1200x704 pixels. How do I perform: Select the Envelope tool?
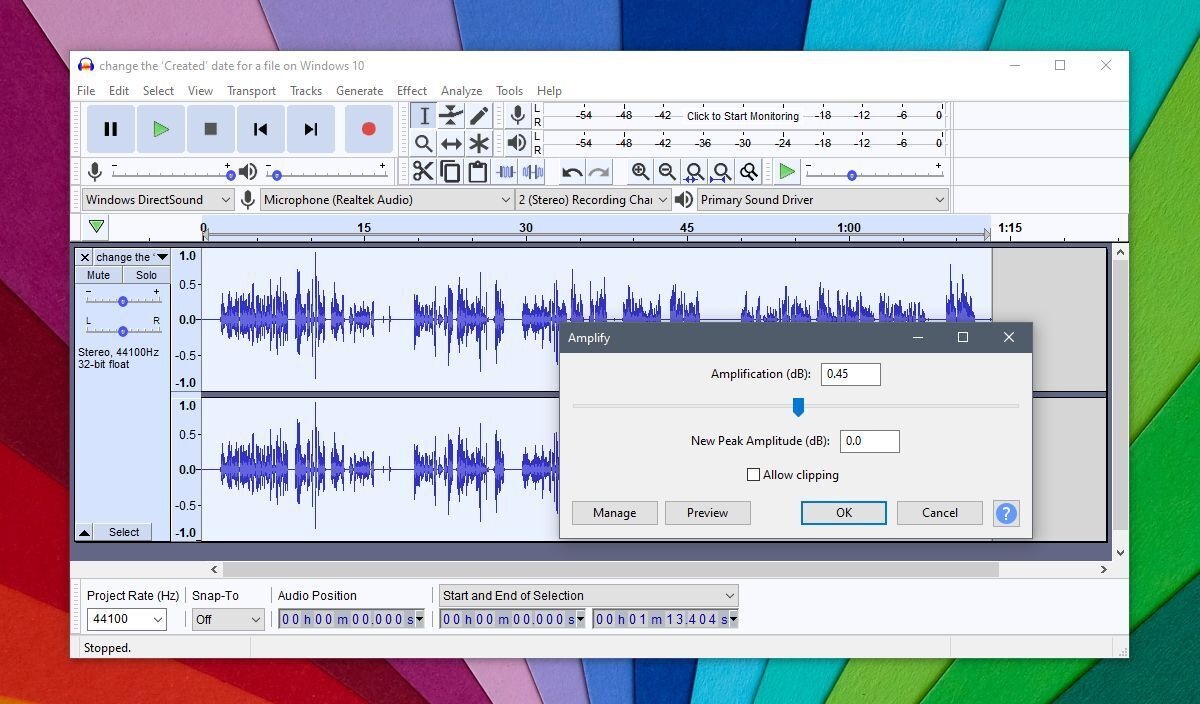click(451, 116)
